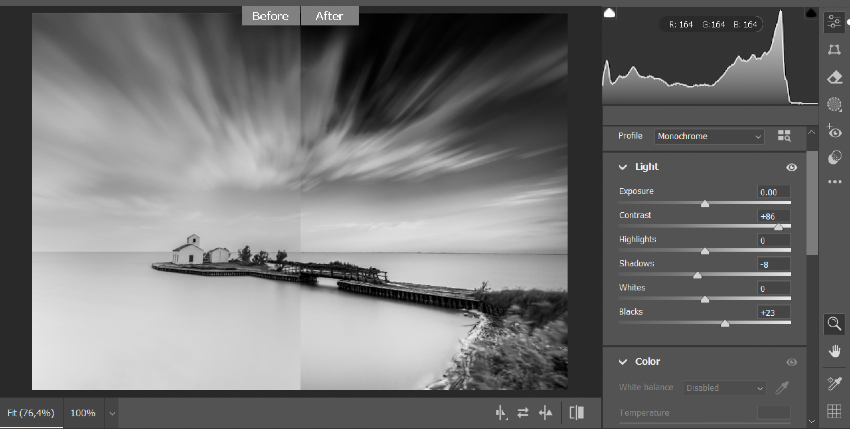Image resolution: width=850 pixels, height=429 pixels.
Task: Toggle the grid overlay icon
Action: click(x=834, y=411)
